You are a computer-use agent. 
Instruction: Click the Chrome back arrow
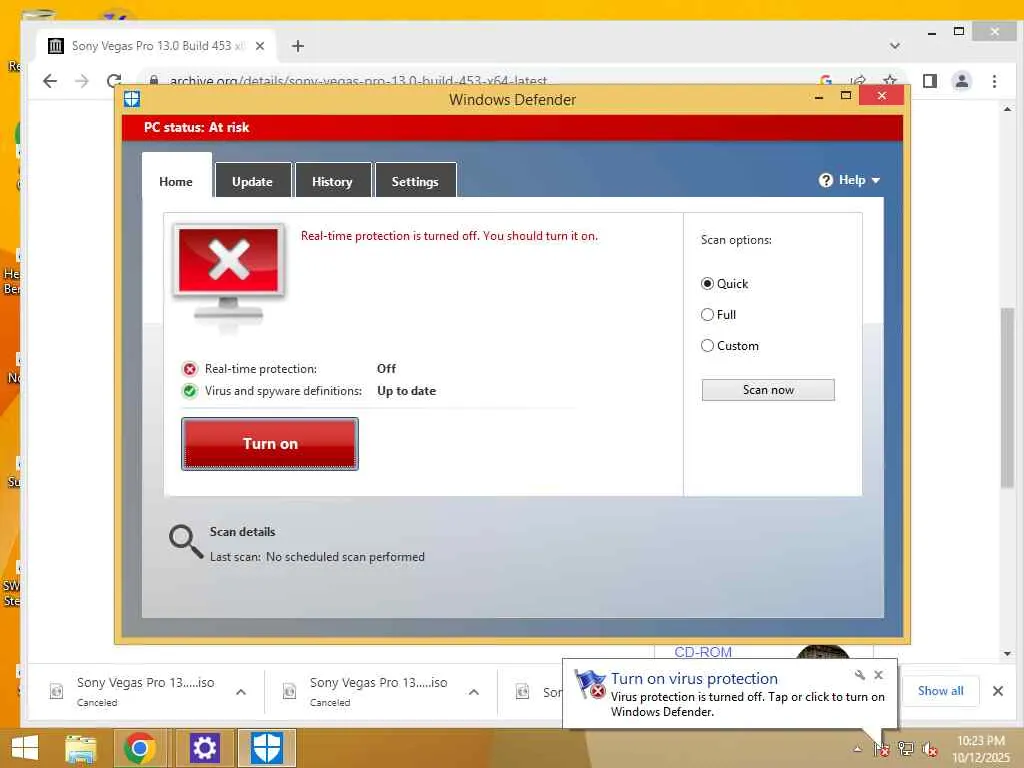50,81
